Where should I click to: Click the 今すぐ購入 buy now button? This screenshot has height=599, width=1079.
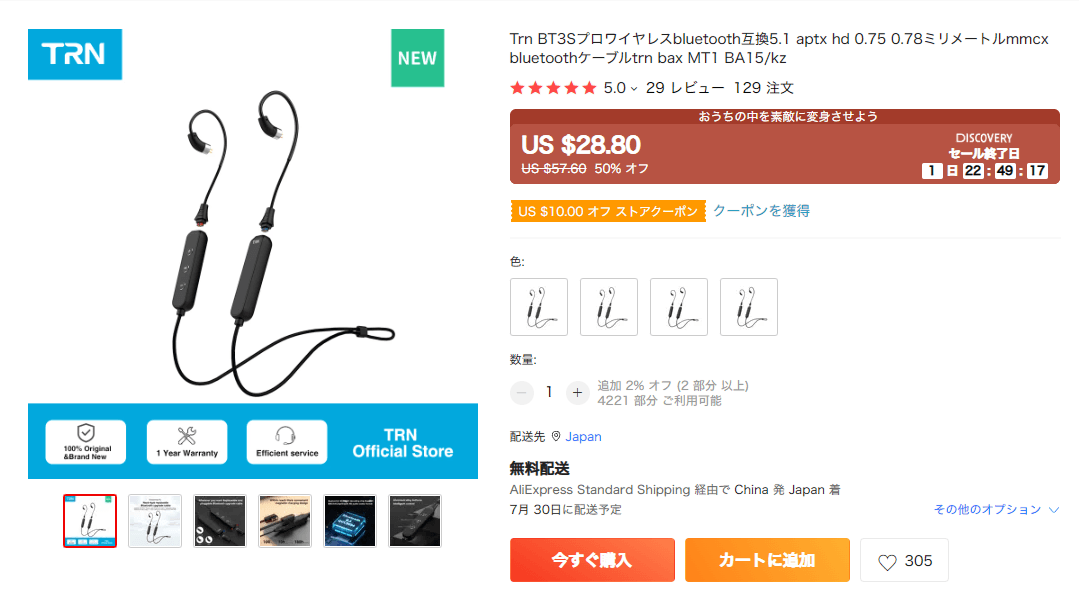point(592,560)
